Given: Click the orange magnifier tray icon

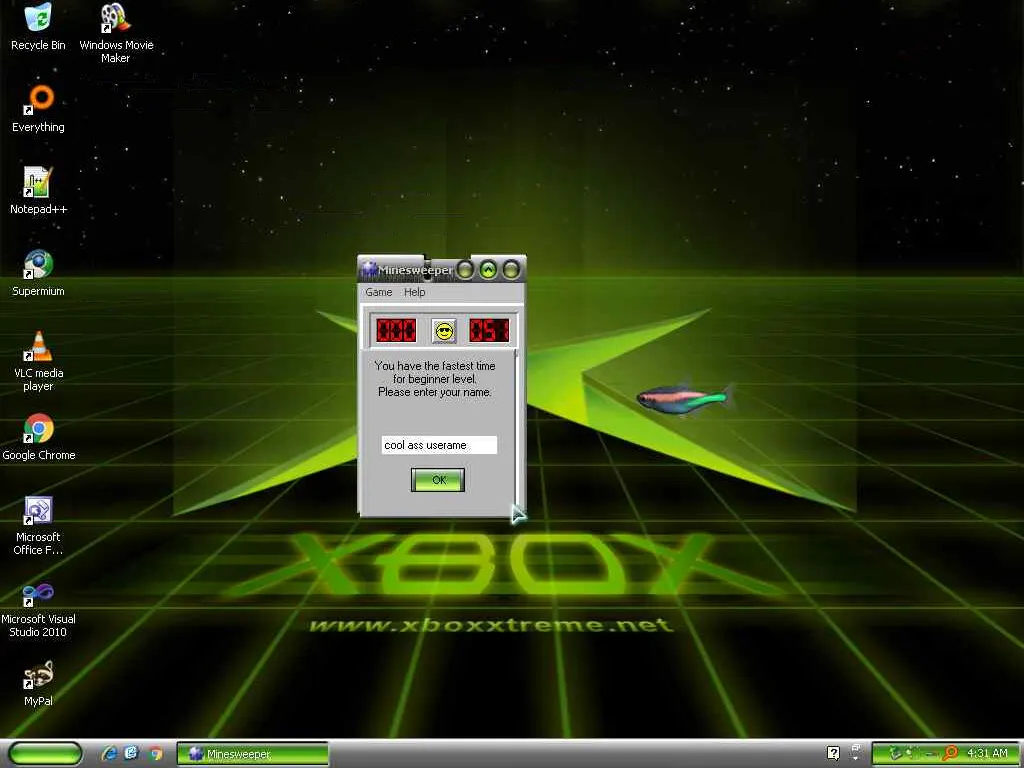Looking at the screenshot, I should pyautogui.click(x=950, y=753).
